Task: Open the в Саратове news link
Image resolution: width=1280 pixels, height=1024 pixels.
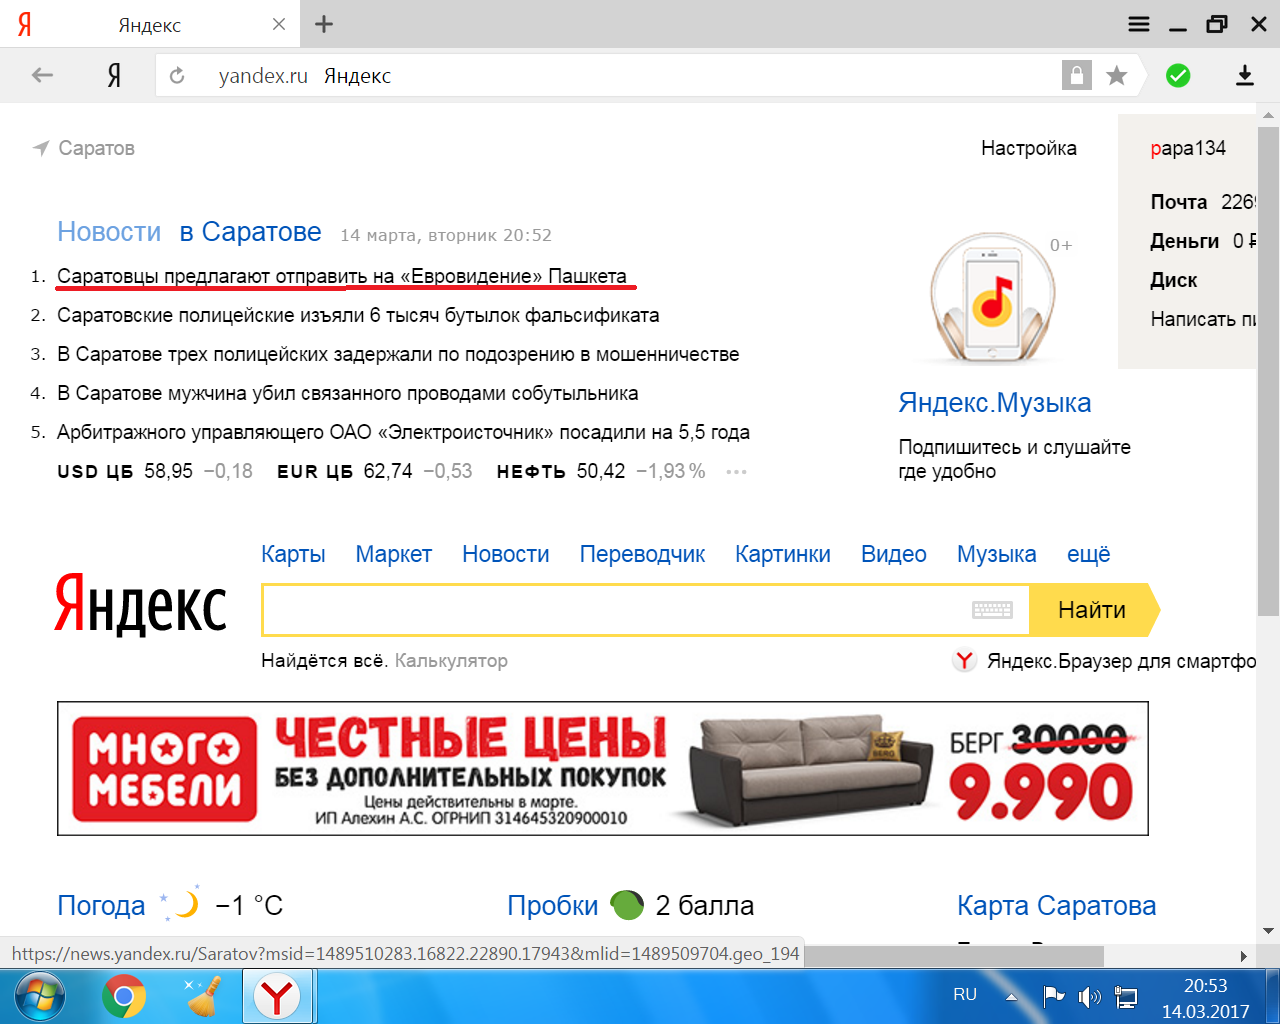Action: point(251,232)
